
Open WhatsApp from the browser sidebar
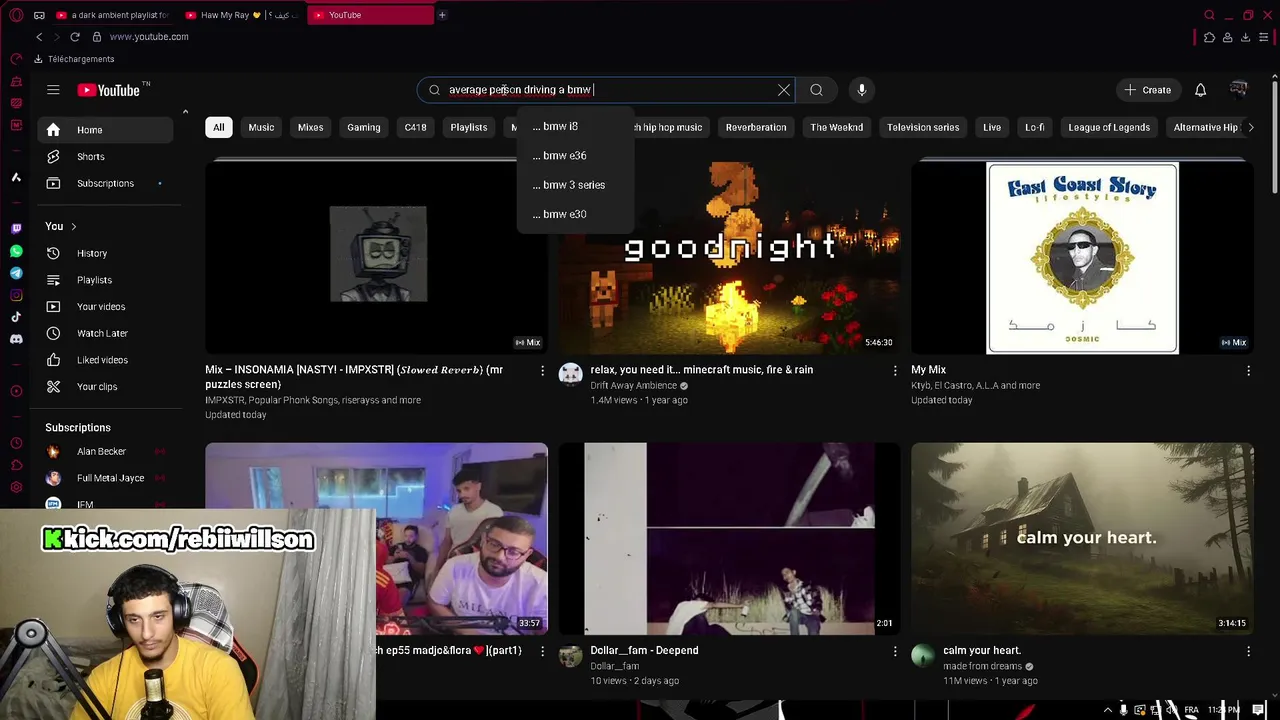pyautogui.click(x=16, y=251)
